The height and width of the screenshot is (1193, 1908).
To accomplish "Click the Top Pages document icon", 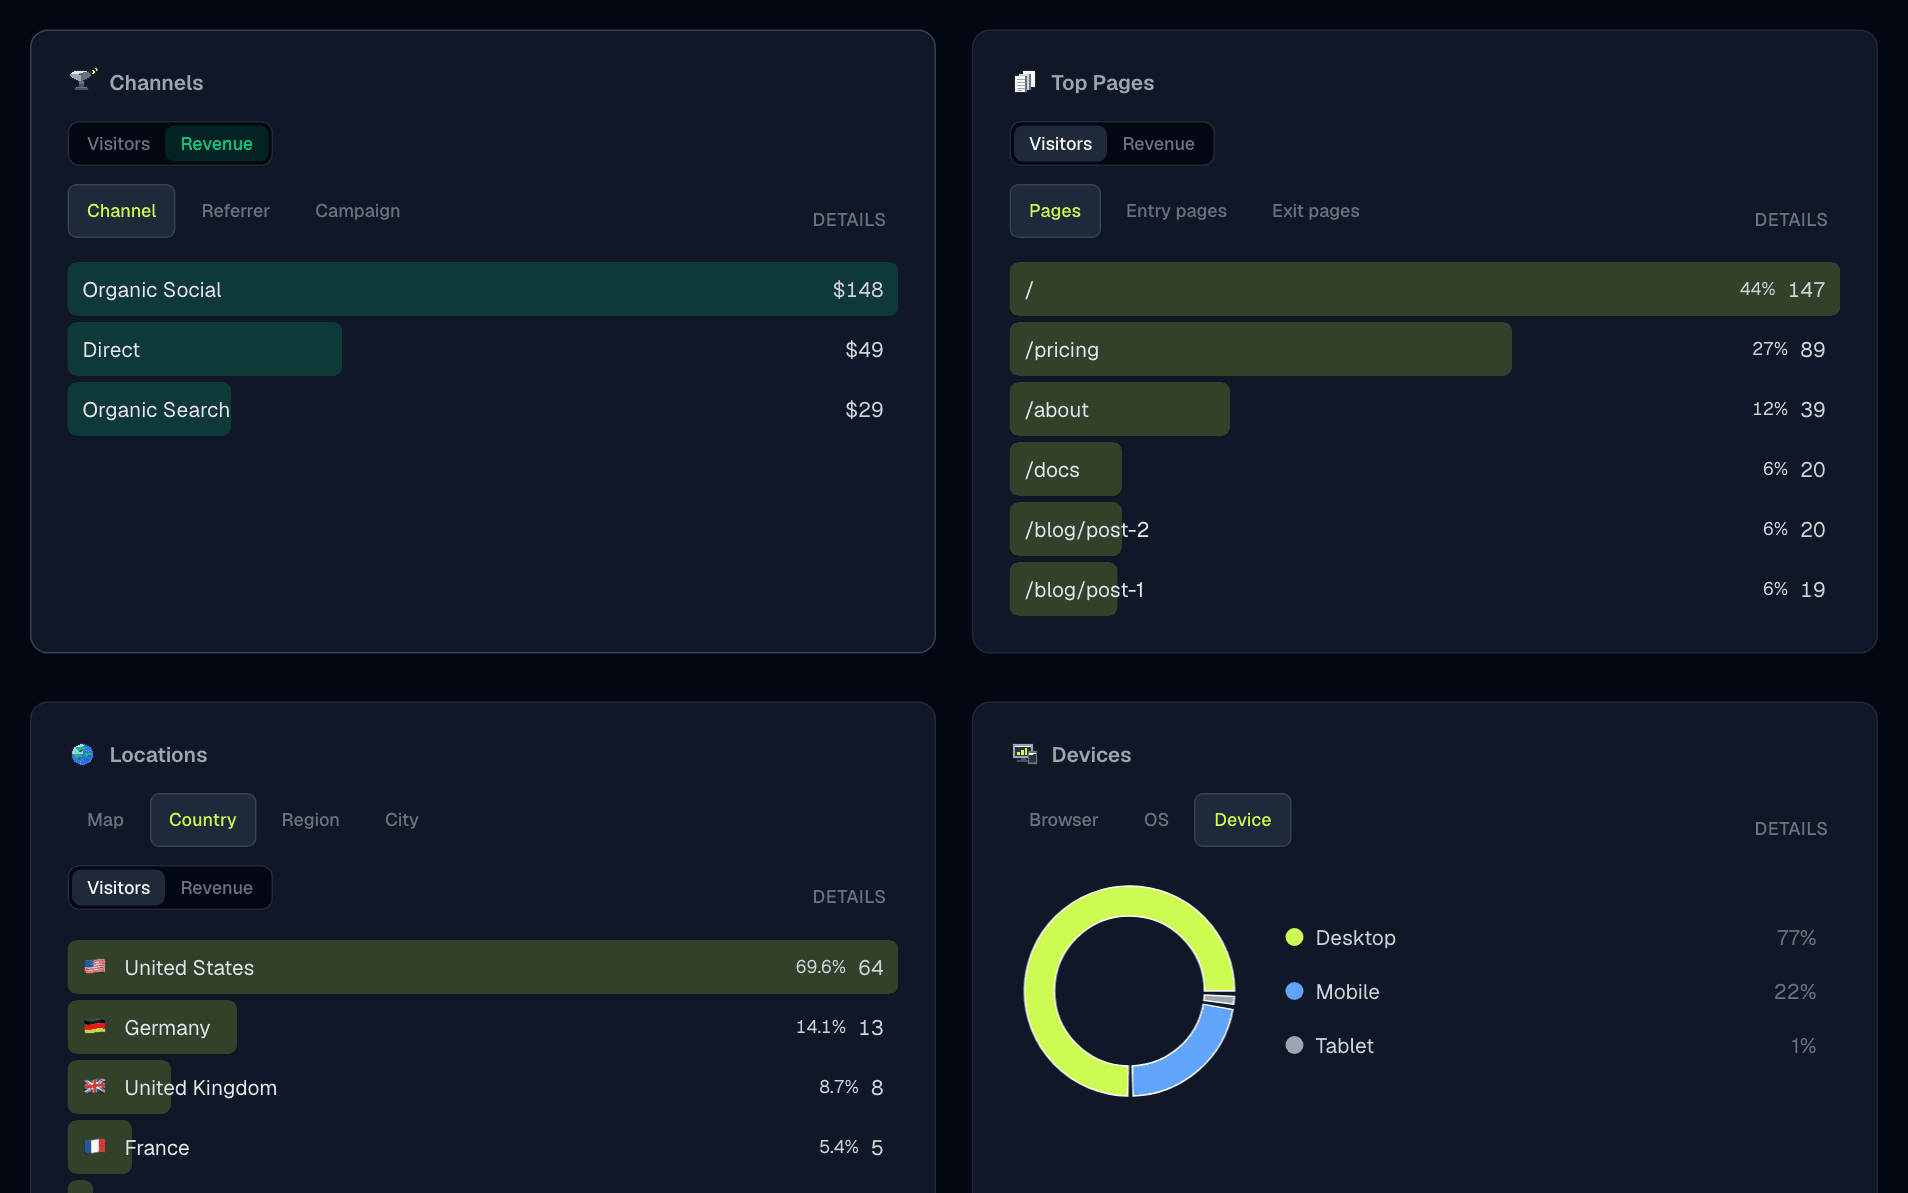I will [x=1025, y=82].
